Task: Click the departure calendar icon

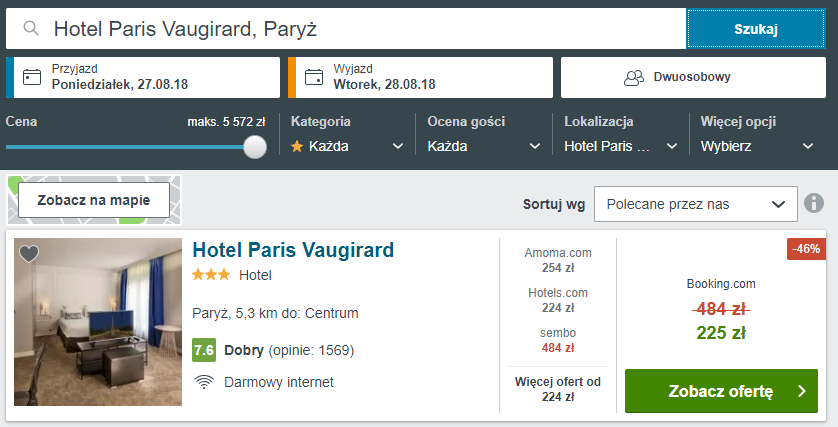Action: [314, 77]
